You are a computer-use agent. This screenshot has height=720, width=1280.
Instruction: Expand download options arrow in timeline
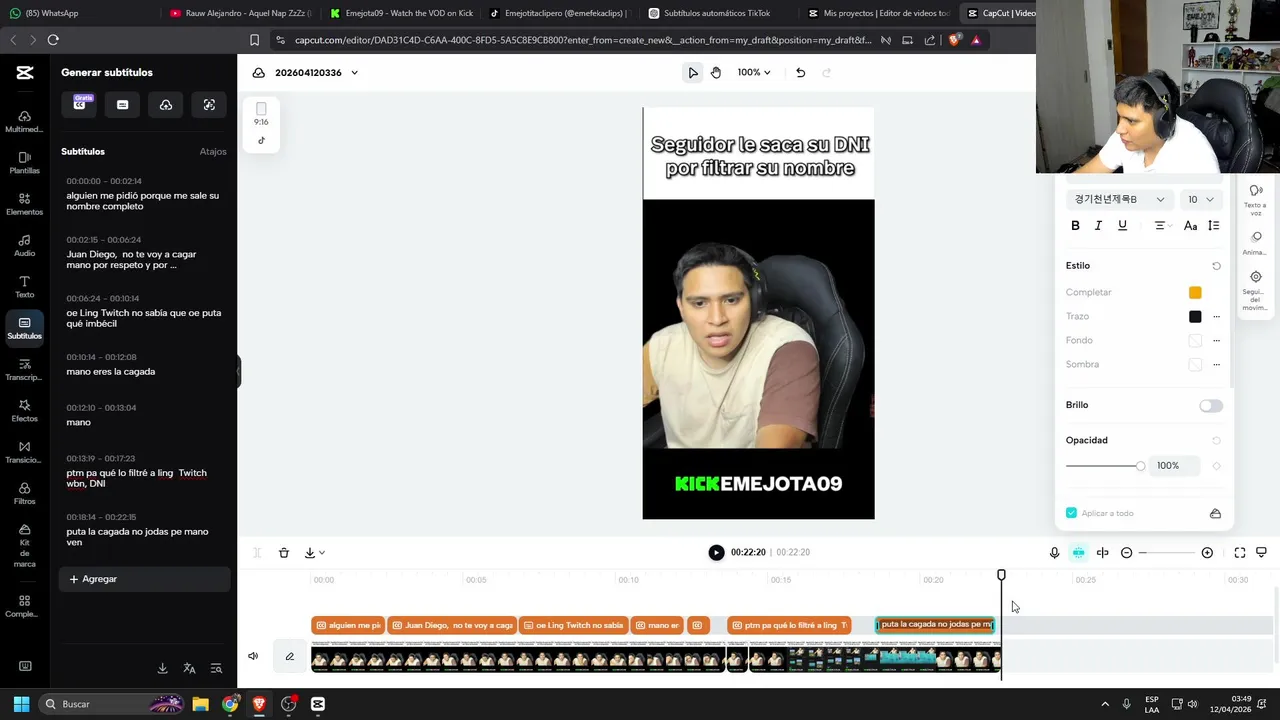[x=321, y=553]
